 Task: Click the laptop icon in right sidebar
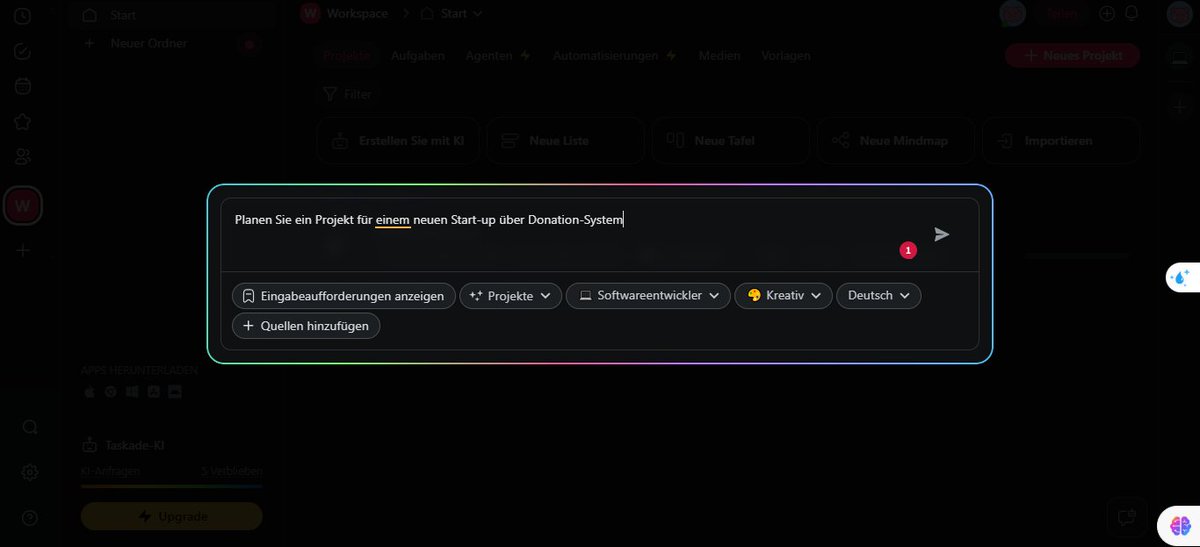[x=1180, y=58]
